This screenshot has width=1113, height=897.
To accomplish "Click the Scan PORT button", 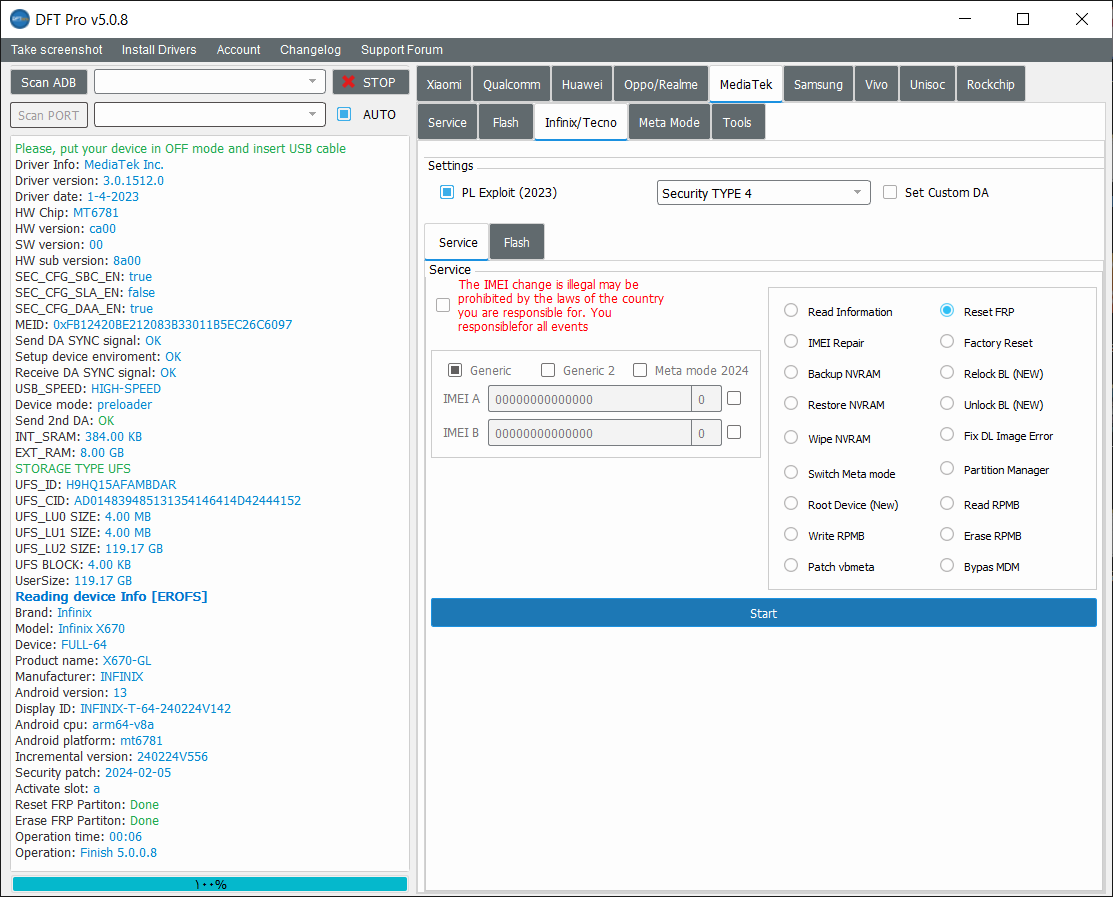I will 48,115.
